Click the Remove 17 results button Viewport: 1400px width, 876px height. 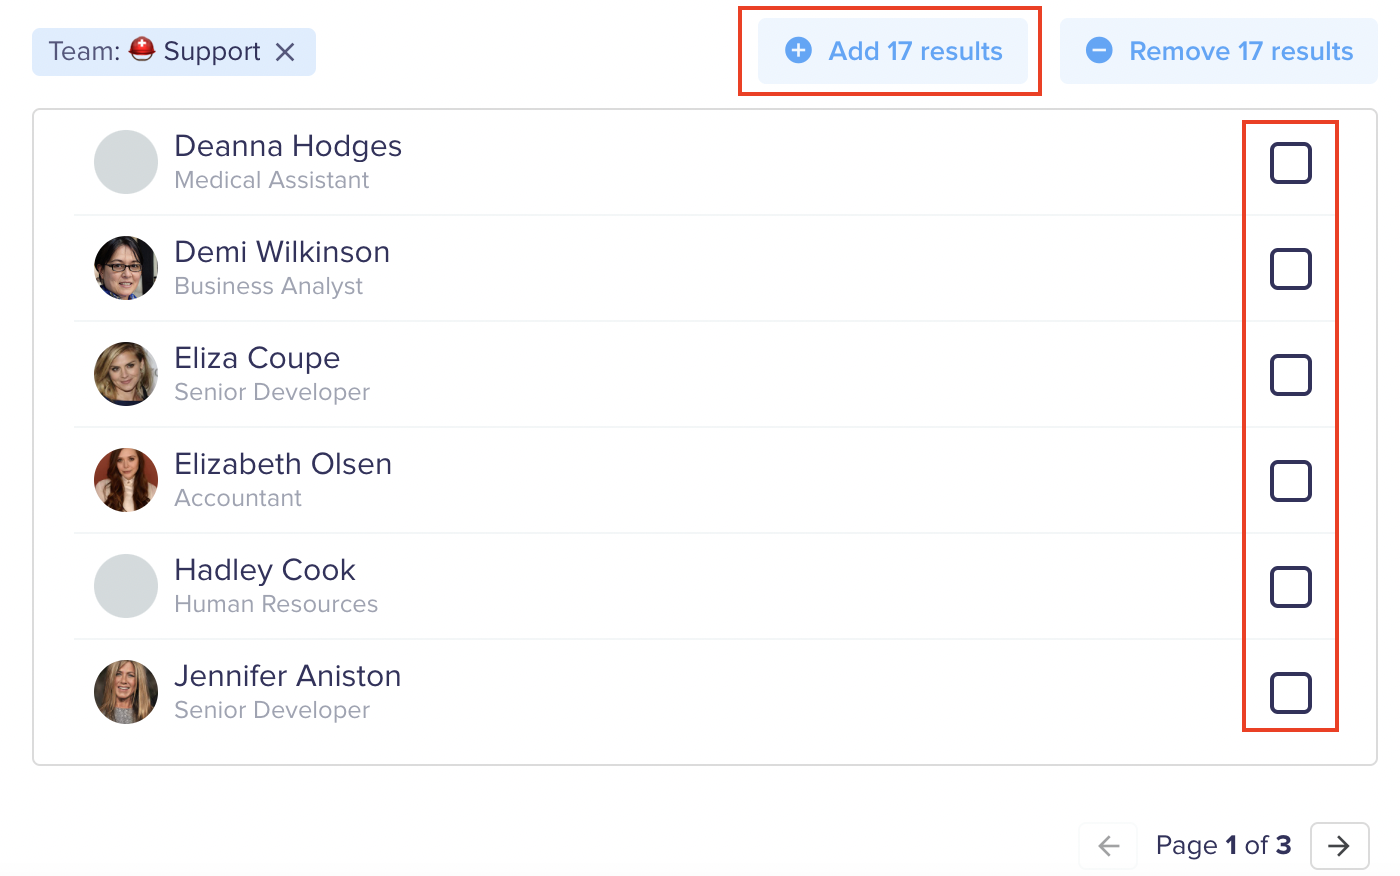pos(1219,51)
